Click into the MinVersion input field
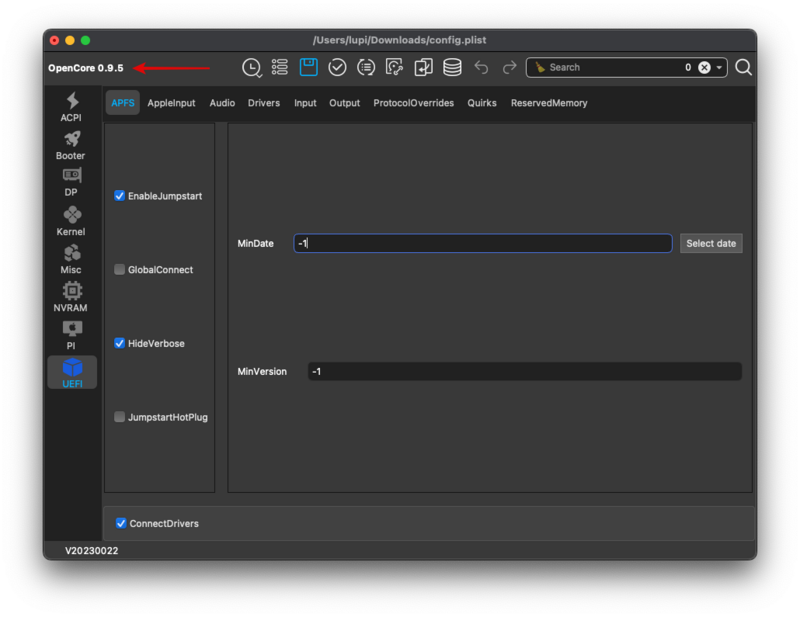The width and height of the screenshot is (800, 617). click(524, 371)
